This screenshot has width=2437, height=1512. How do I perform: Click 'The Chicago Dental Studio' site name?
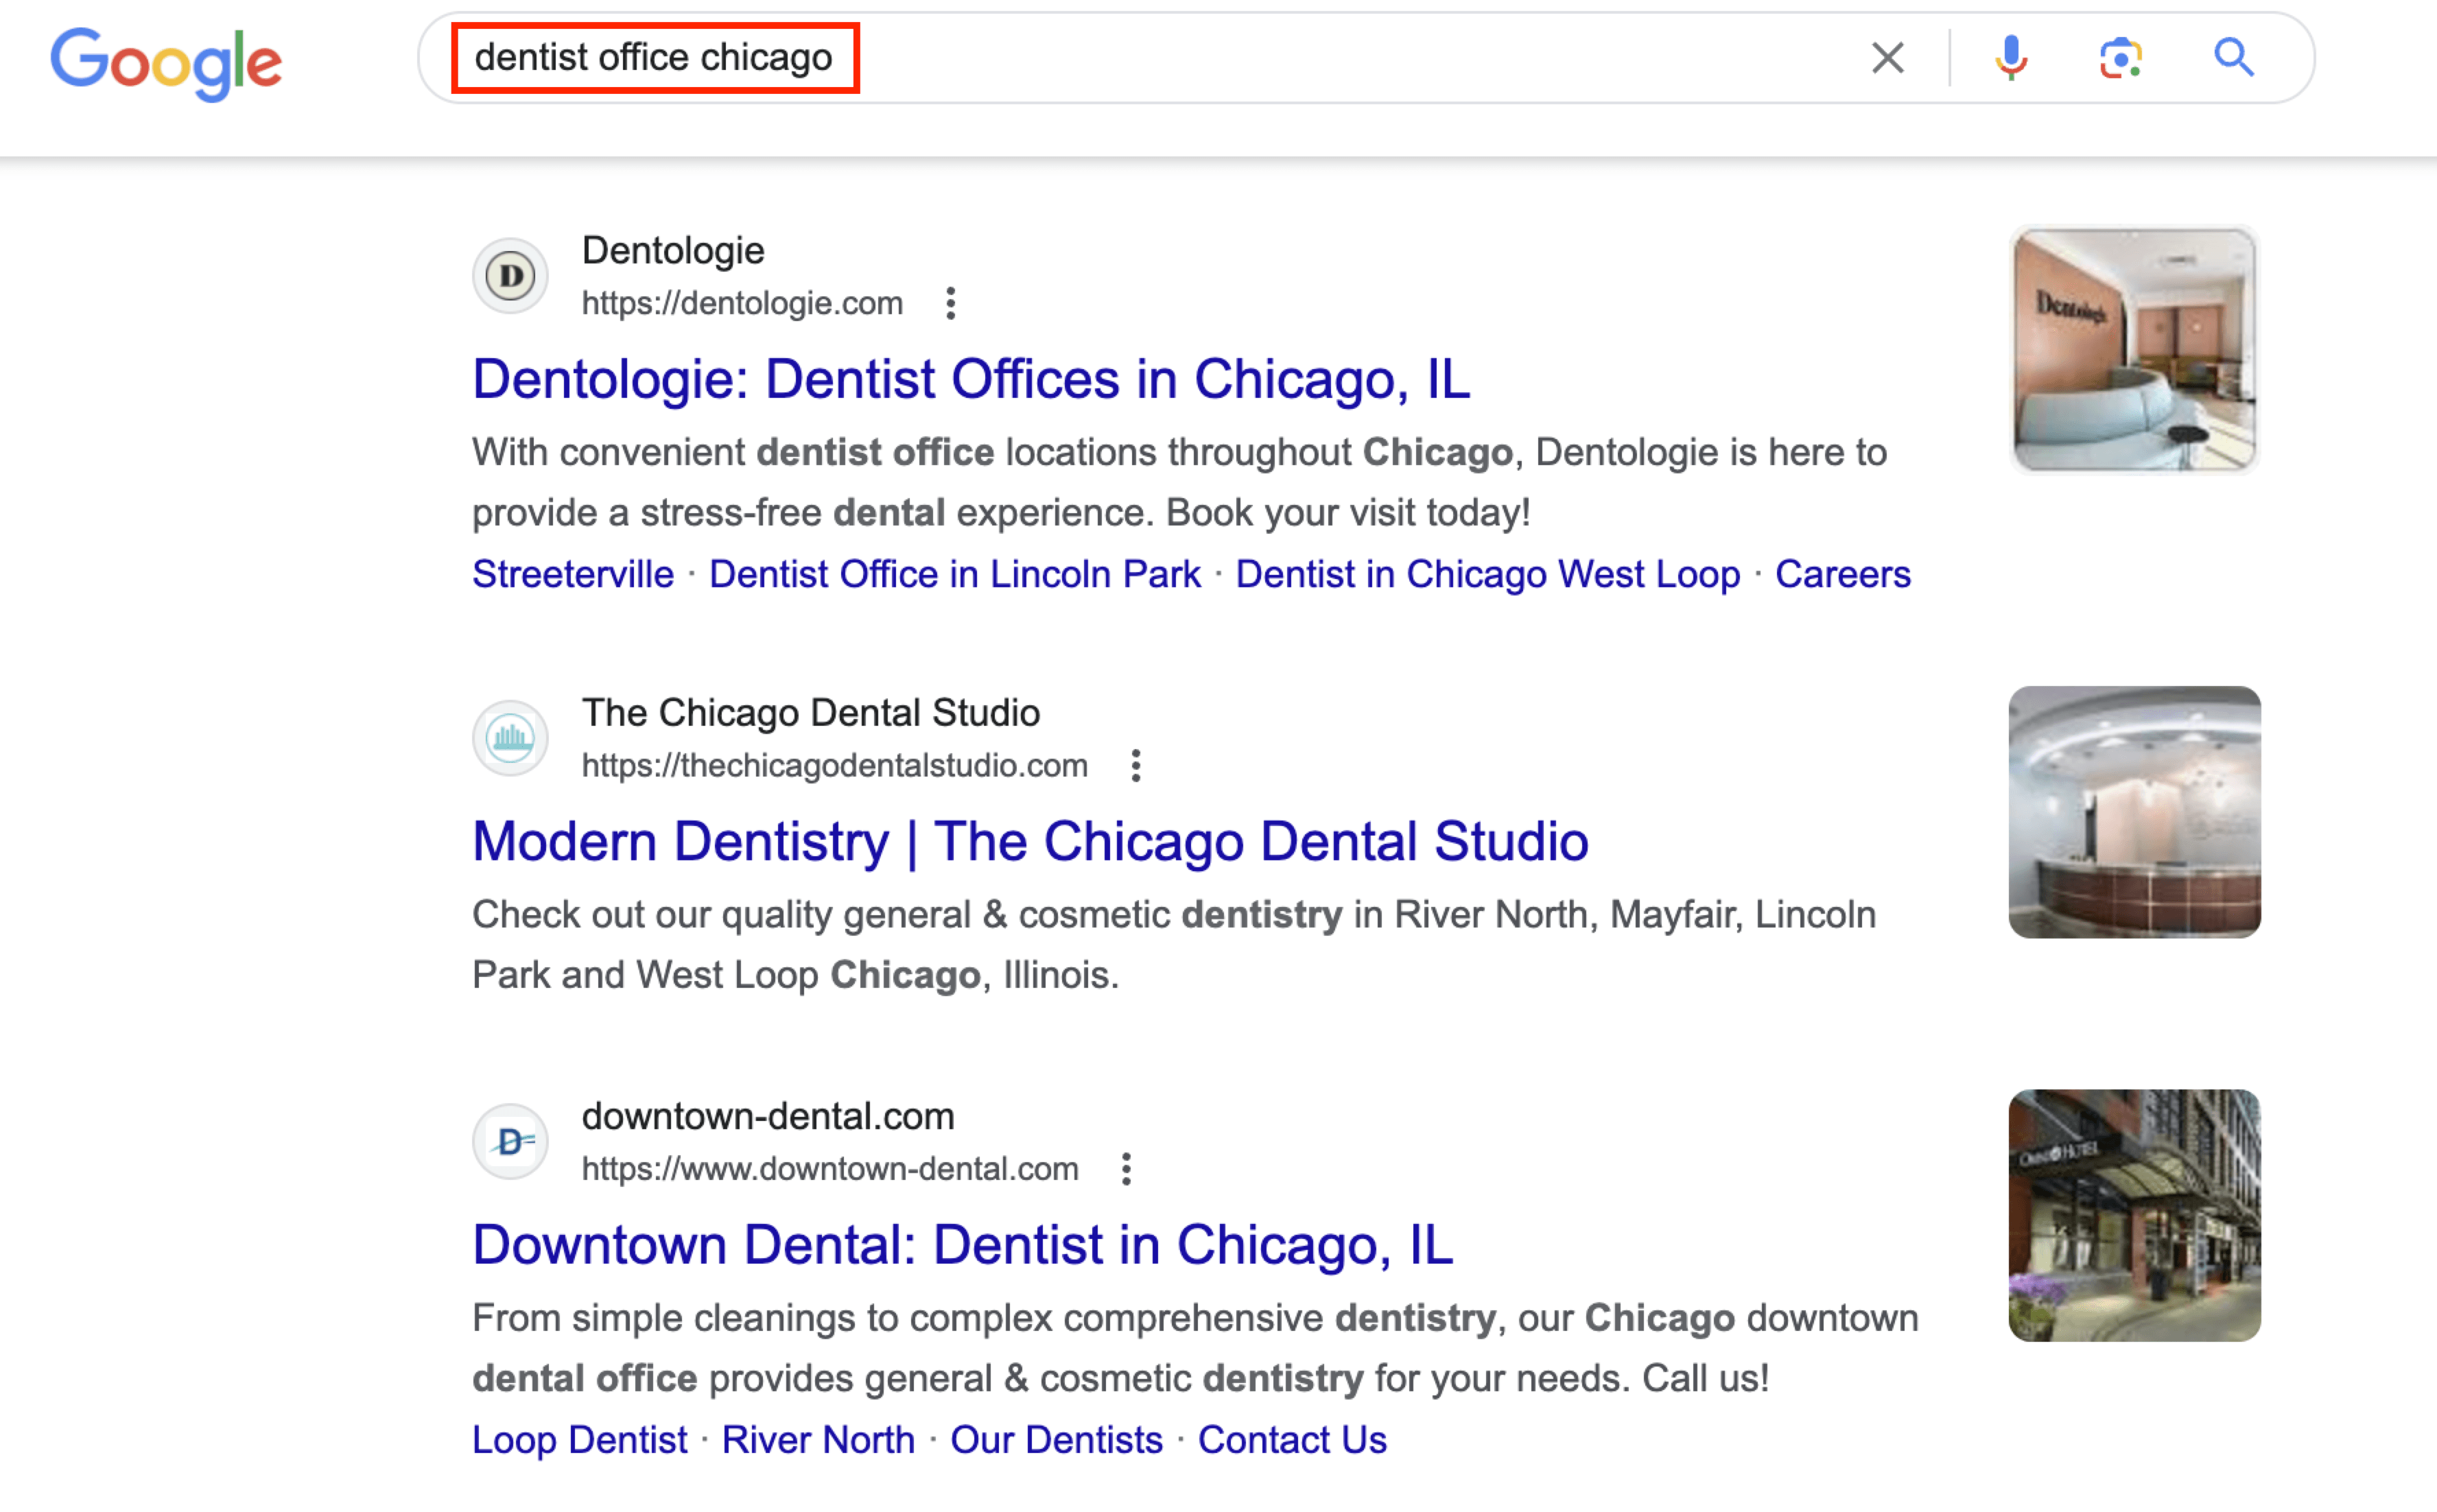point(811,713)
